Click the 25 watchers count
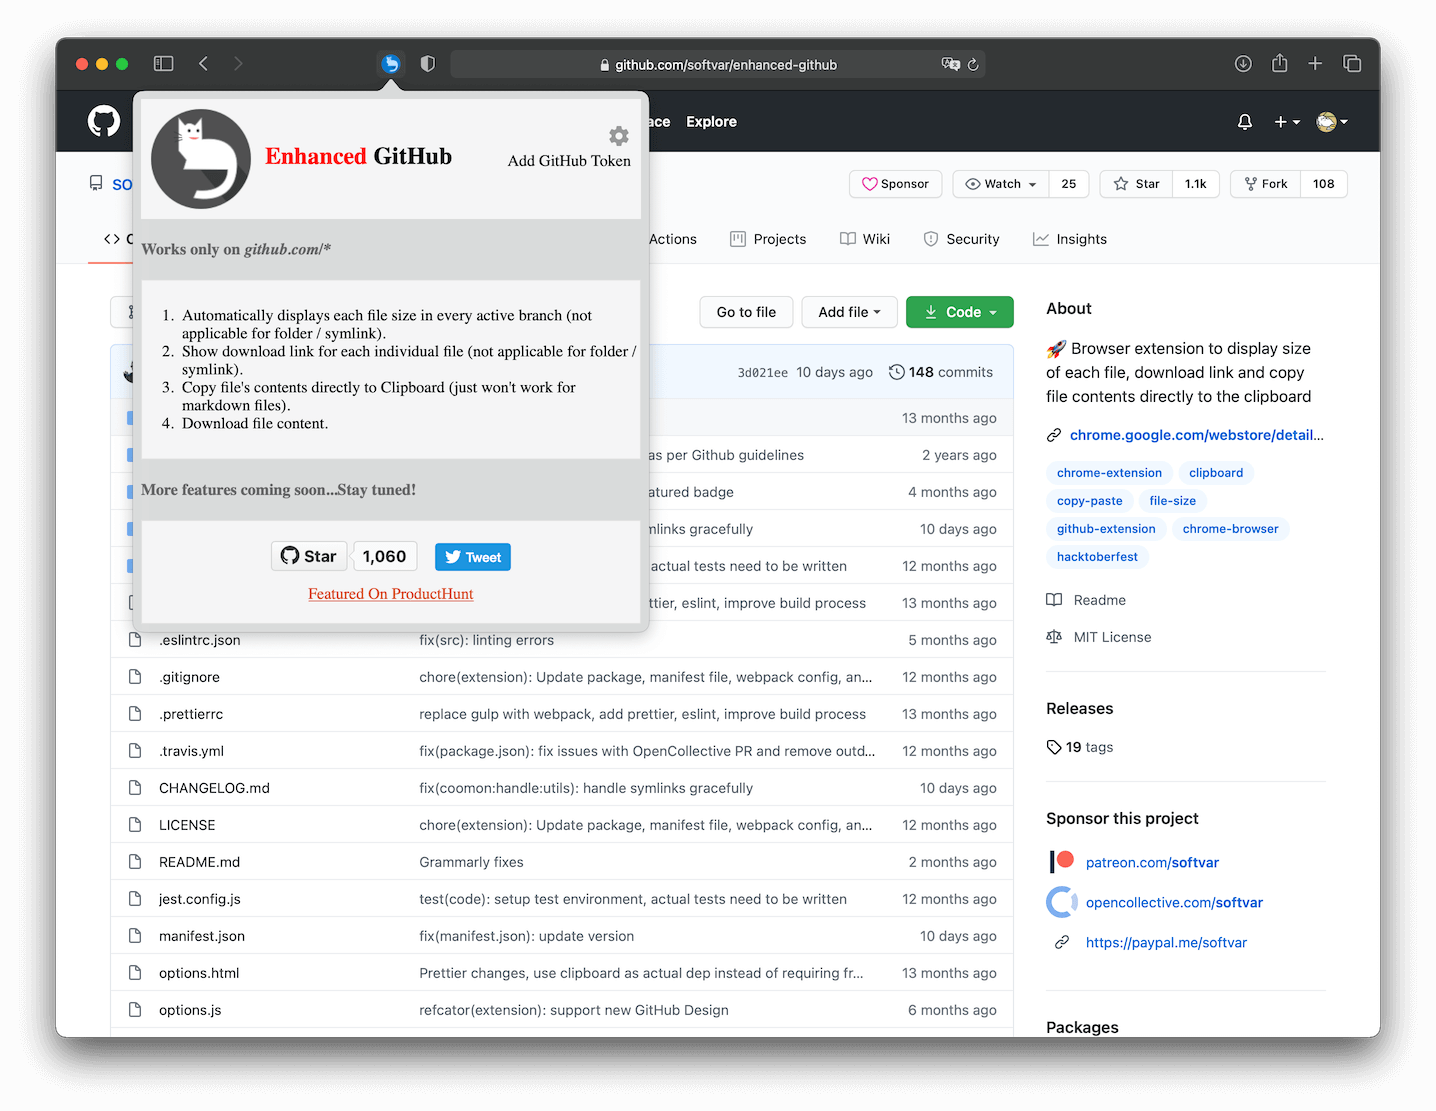The height and width of the screenshot is (1111, 1436). [x=1069, y=184]
